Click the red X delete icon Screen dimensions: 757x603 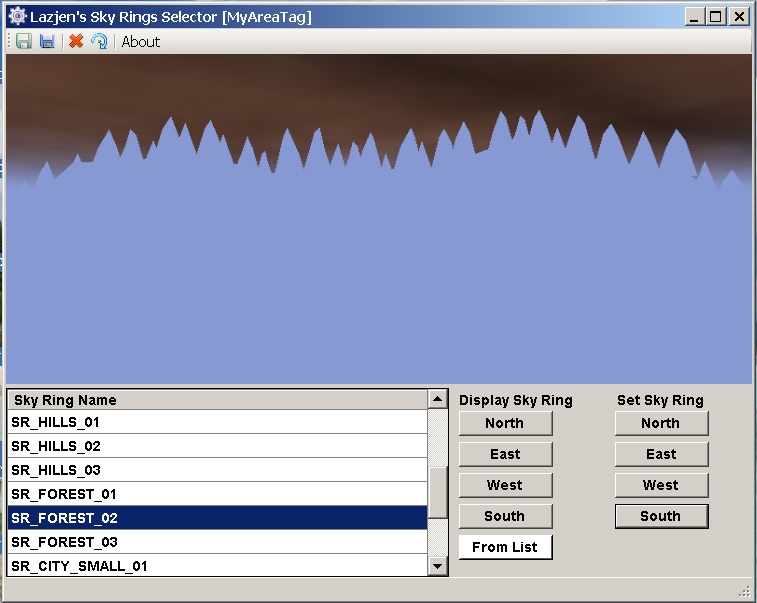click(x=76, y=41)
